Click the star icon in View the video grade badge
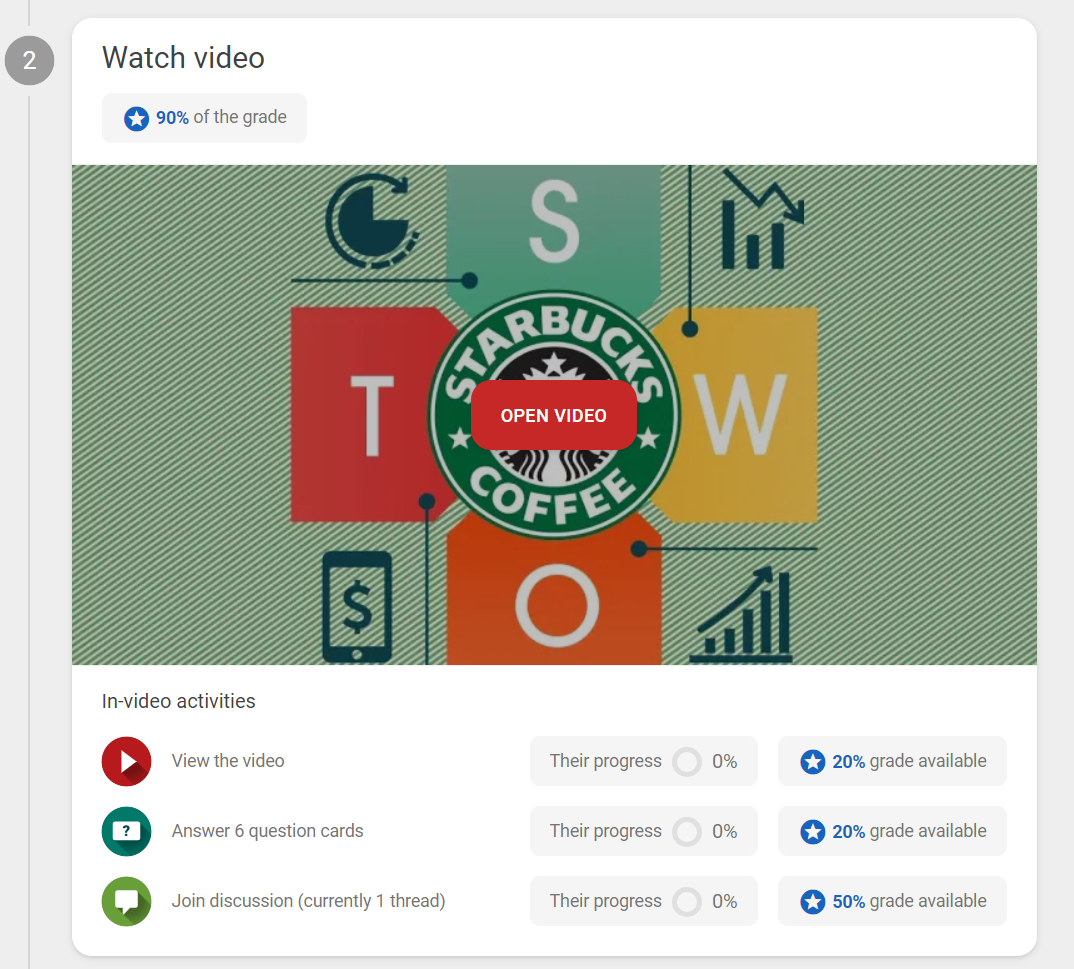 [813, 762]
